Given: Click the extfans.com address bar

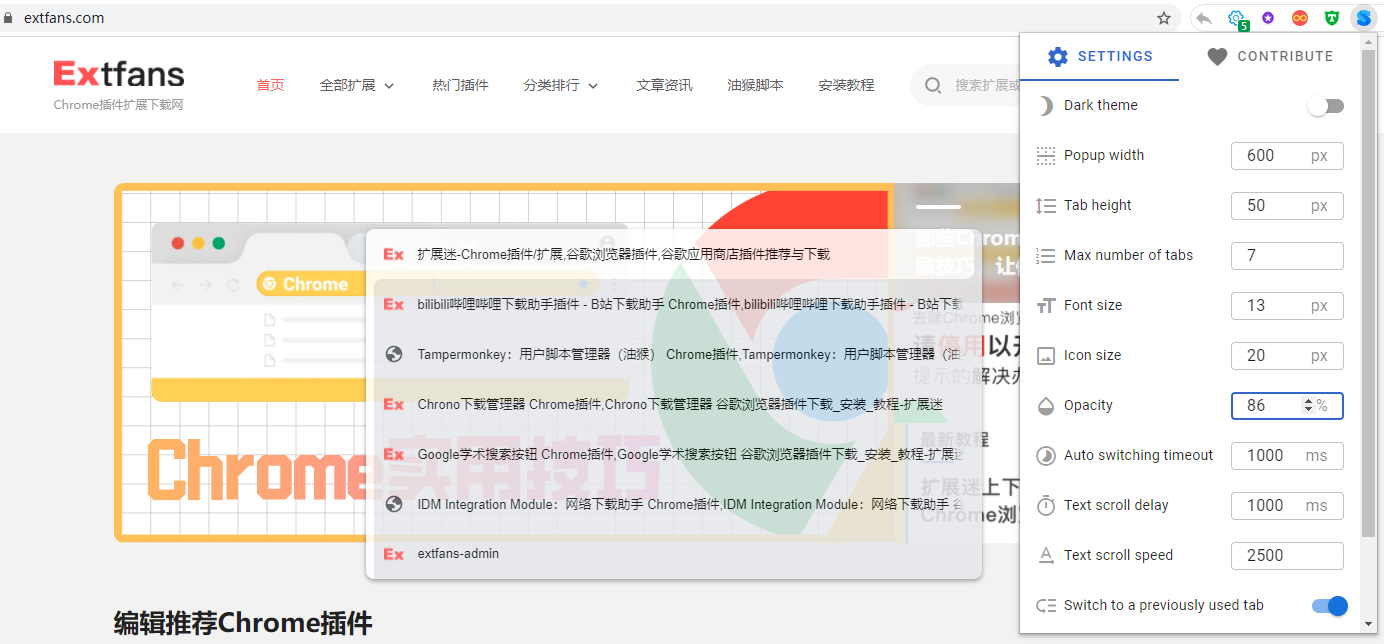Looking at the screenshot, I should click(590, 18).
